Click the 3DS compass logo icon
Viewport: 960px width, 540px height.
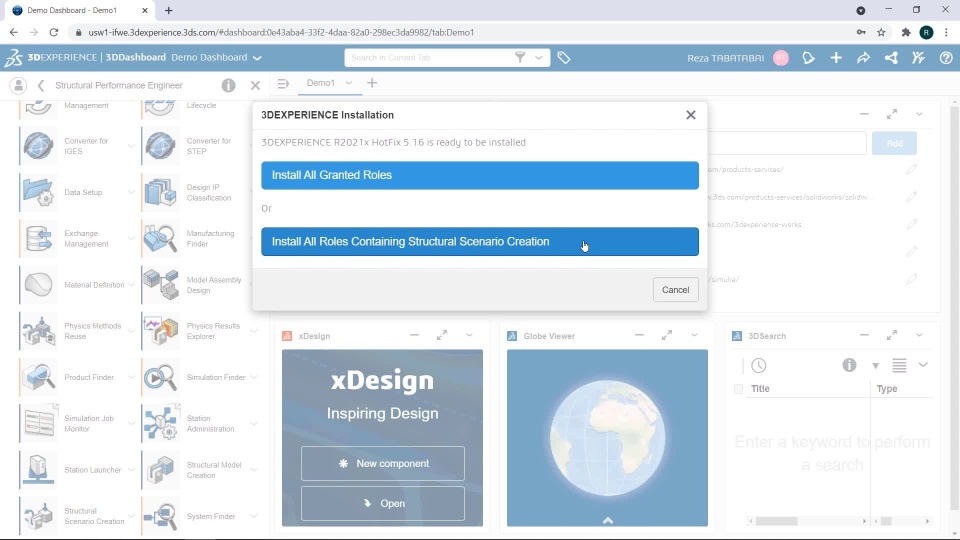[13, 58]
